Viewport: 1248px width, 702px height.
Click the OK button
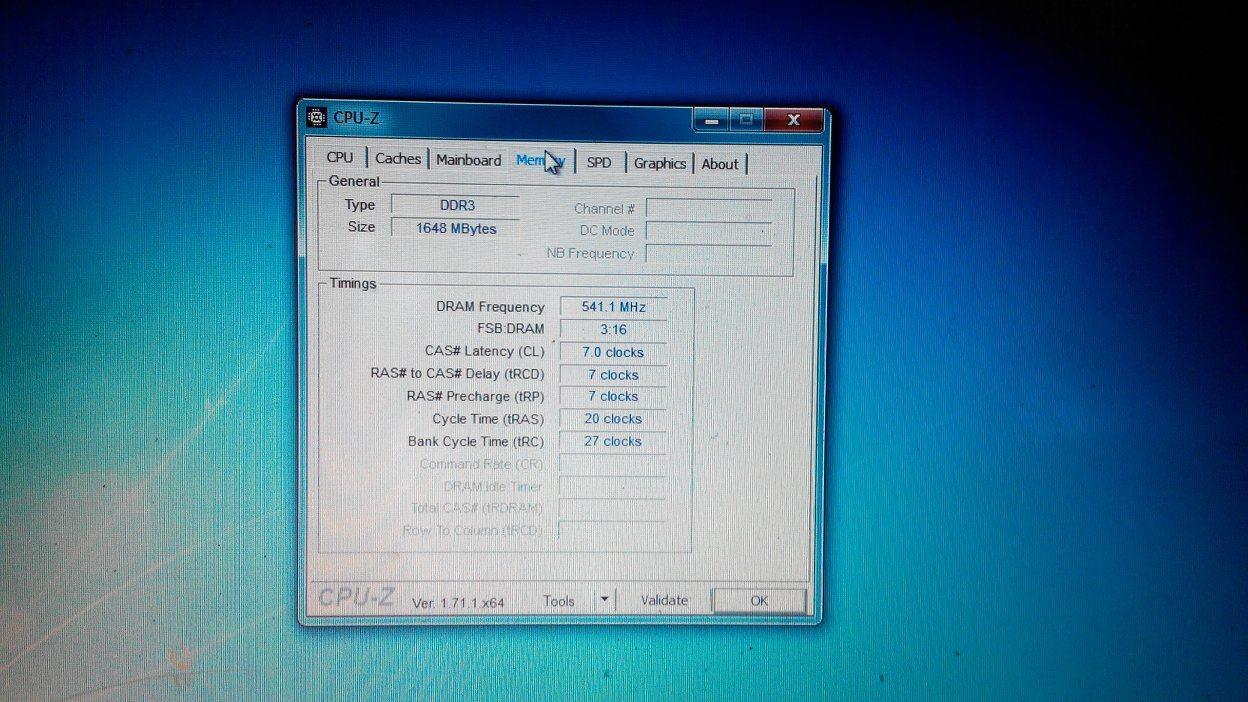759,600
